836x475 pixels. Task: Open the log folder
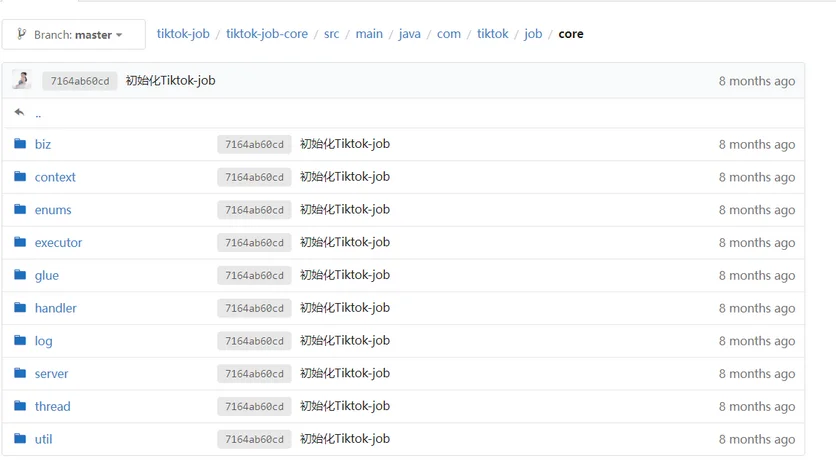point(43,341)
